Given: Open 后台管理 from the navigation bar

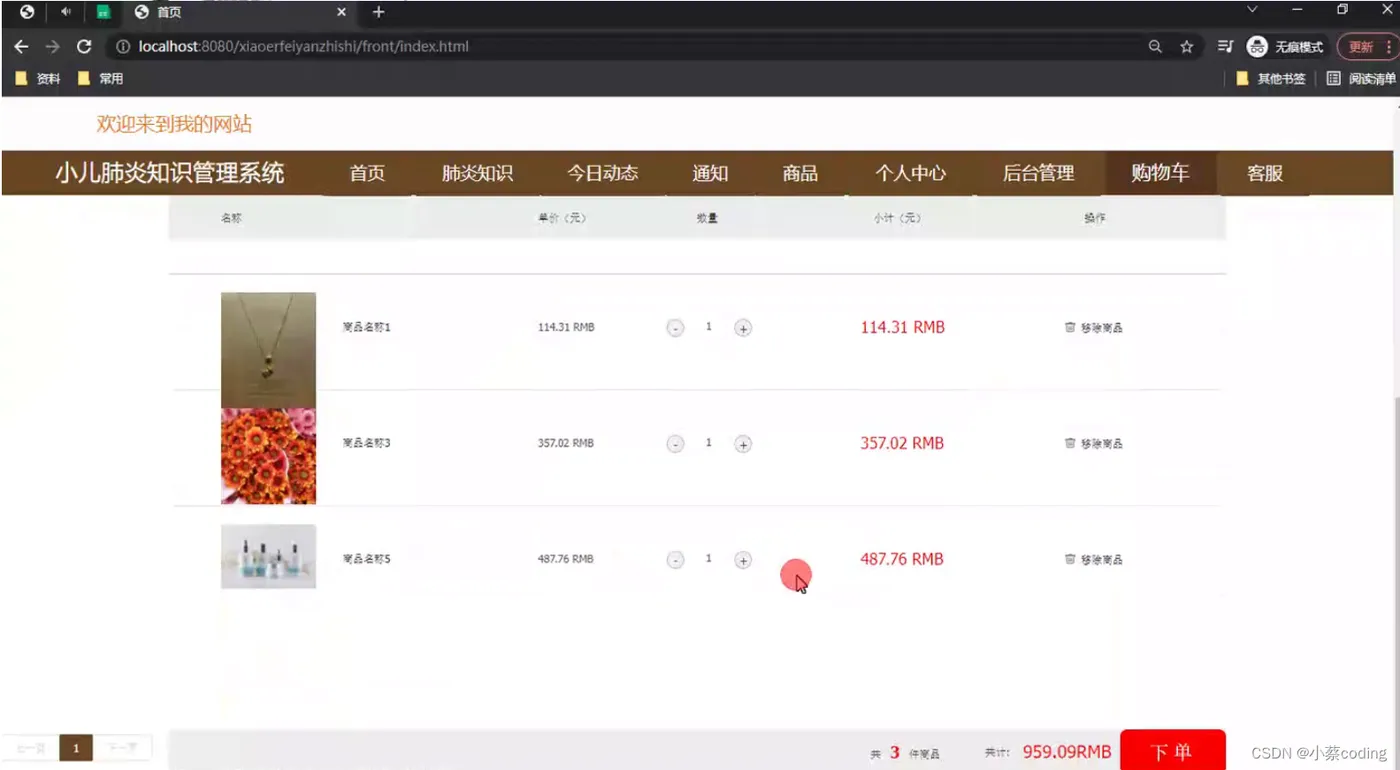Looking at the screenshot, I should [x=1038, y=173].
